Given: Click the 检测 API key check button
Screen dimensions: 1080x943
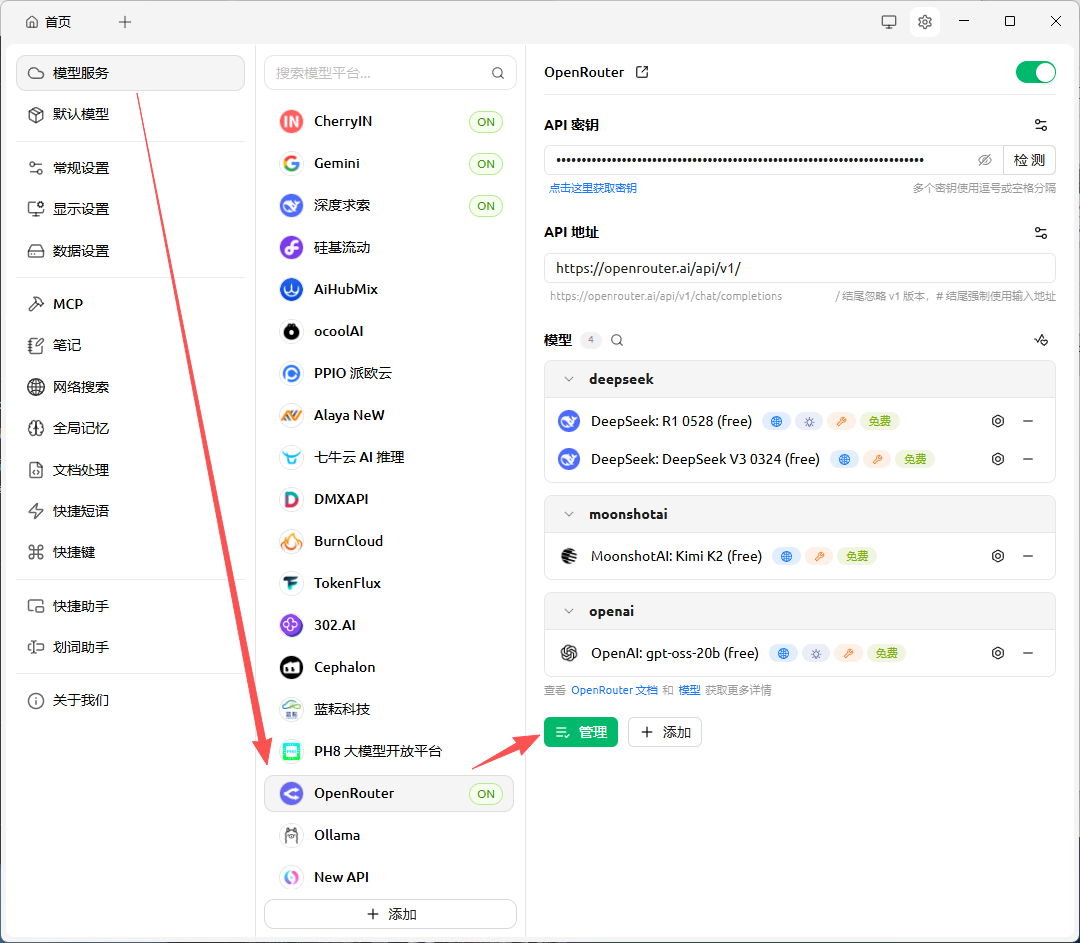Looking at the screenshot, I should tap(1029, 160).
